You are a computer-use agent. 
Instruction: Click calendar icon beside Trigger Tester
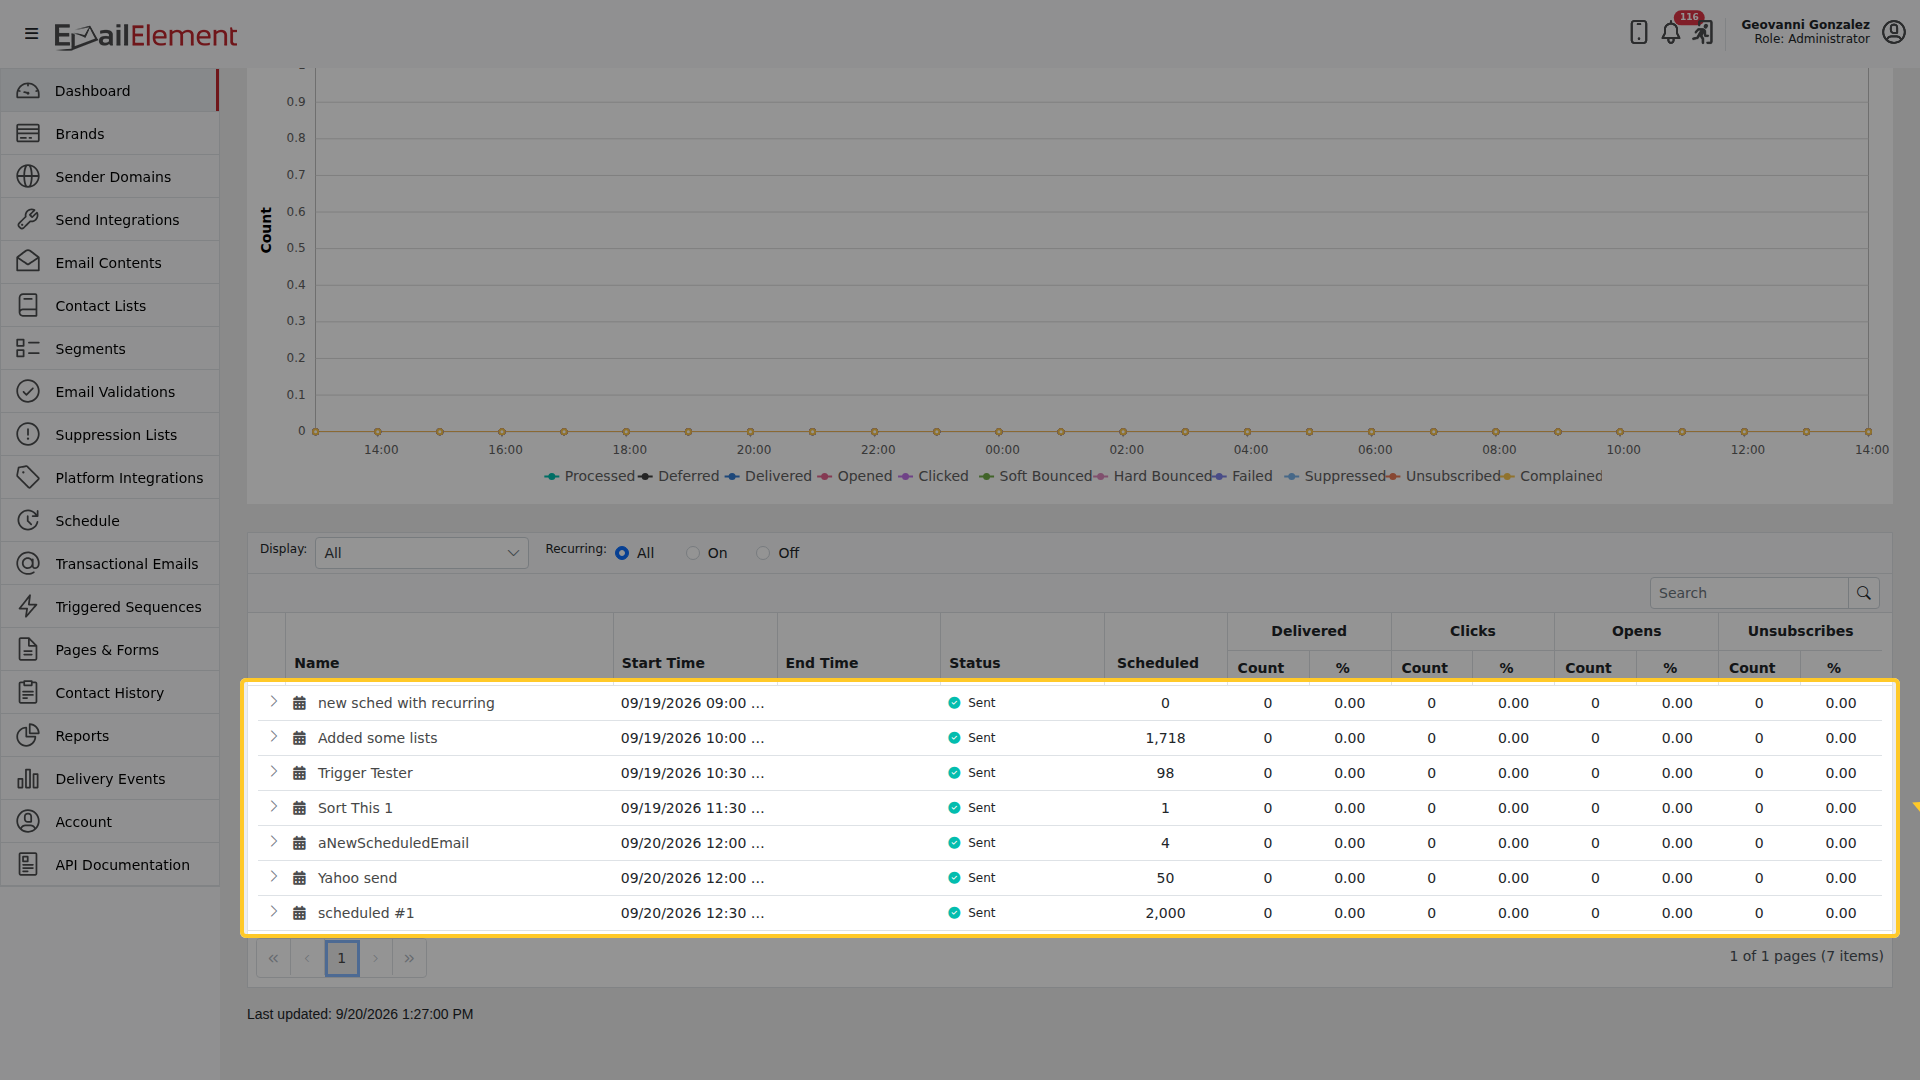tap(299, 773)
